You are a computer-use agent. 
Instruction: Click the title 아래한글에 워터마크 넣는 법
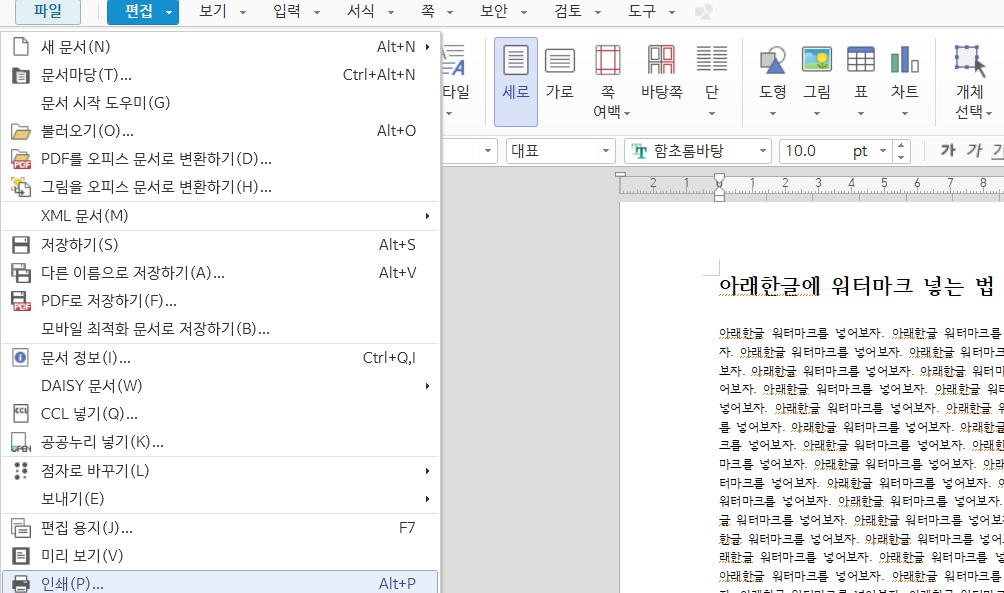857,286
